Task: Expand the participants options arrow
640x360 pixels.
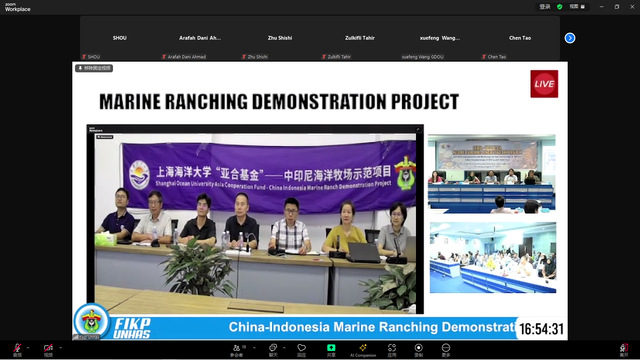Action: pos(254,348)
